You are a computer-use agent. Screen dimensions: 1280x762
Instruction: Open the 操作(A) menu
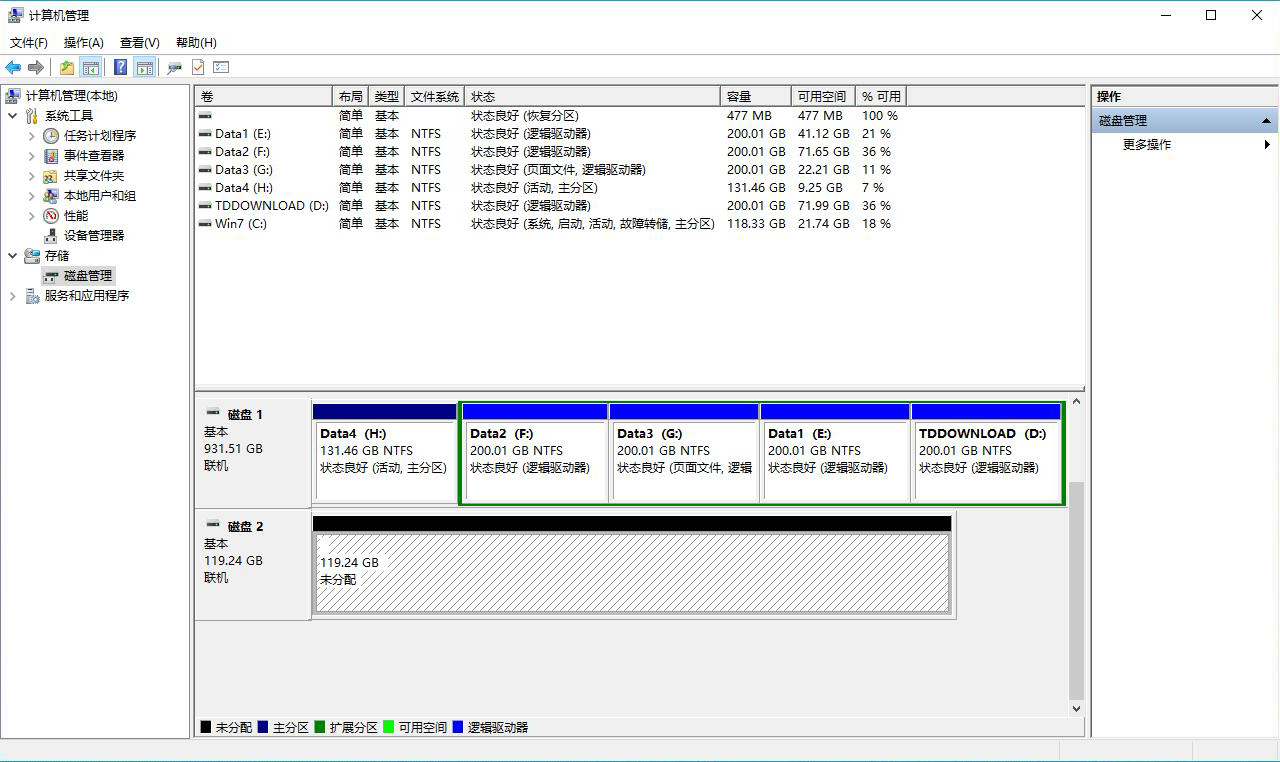coord(84,43)
